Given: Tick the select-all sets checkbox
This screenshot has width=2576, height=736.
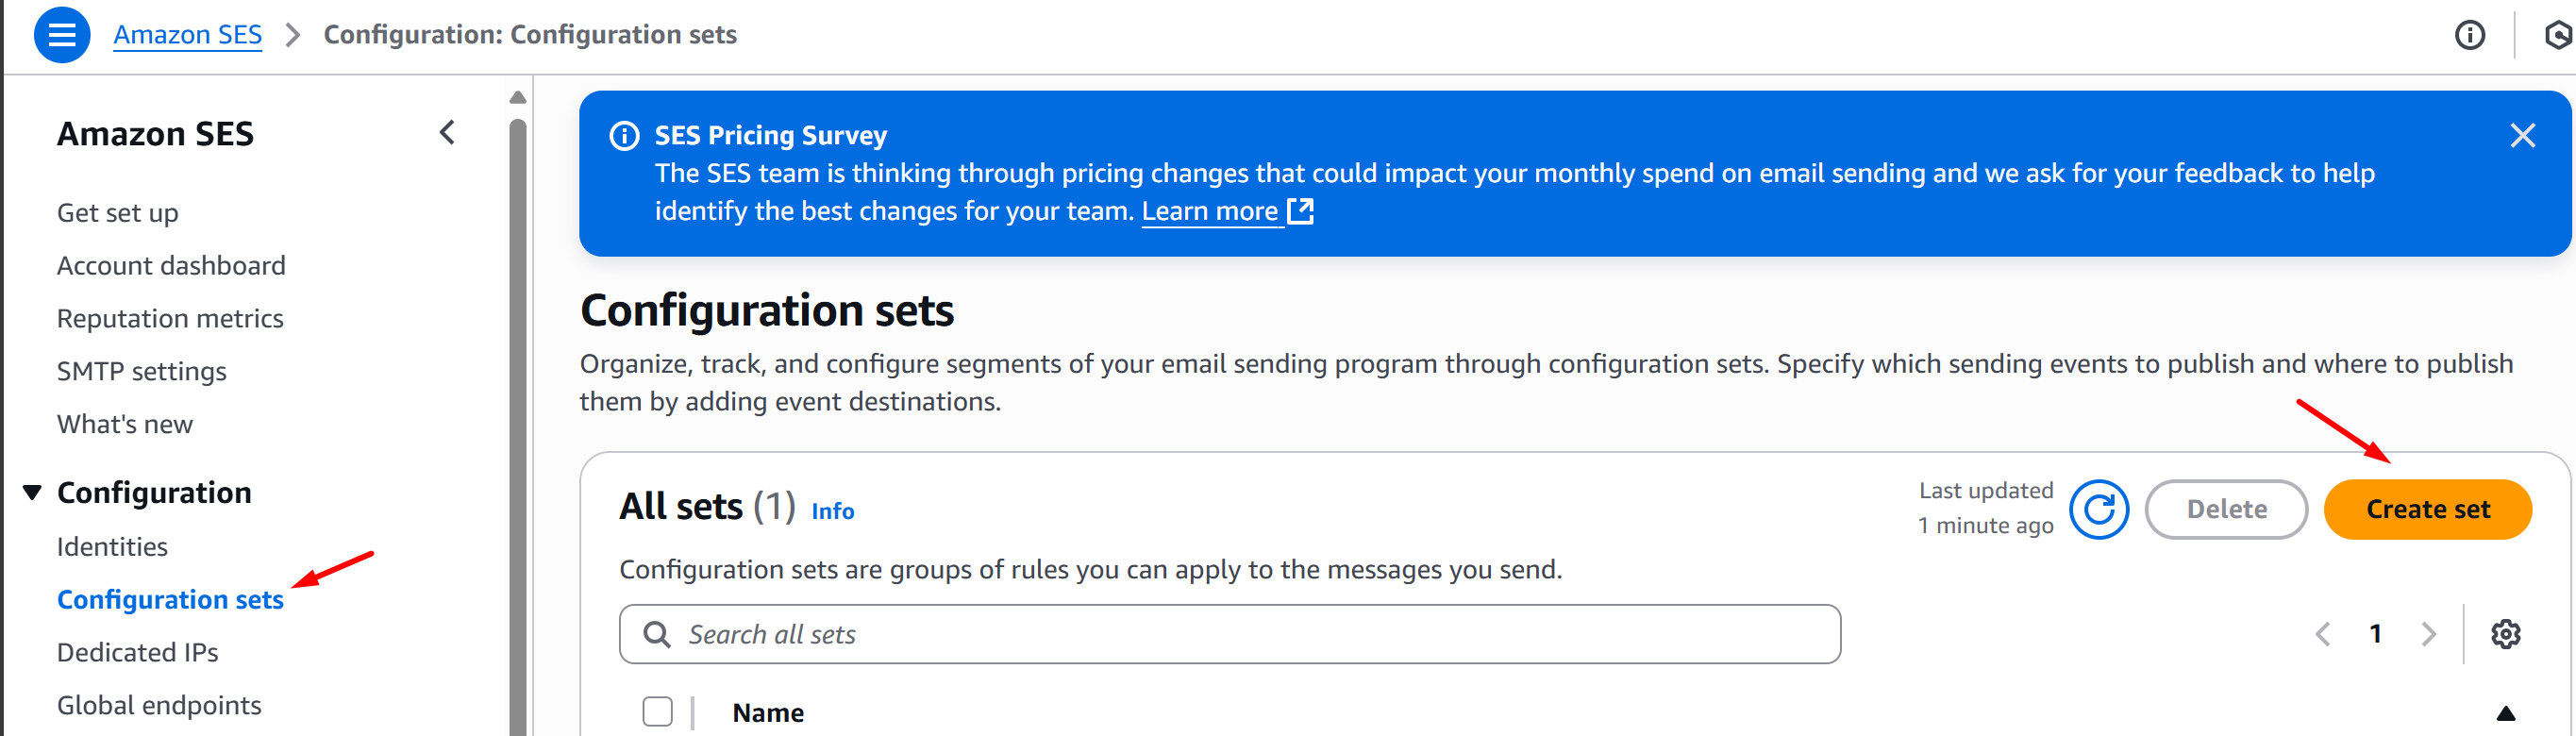Looking at the screenshot, I should point(657,712).
